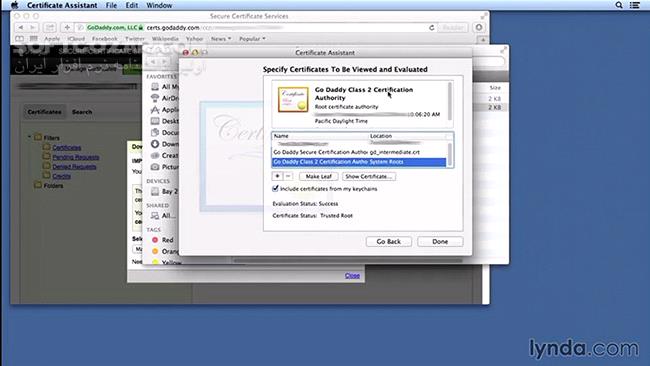This screenshot has width=650, height=366.
Task: Open the Pending Requests folder link
Action: [x=75, y=157]
